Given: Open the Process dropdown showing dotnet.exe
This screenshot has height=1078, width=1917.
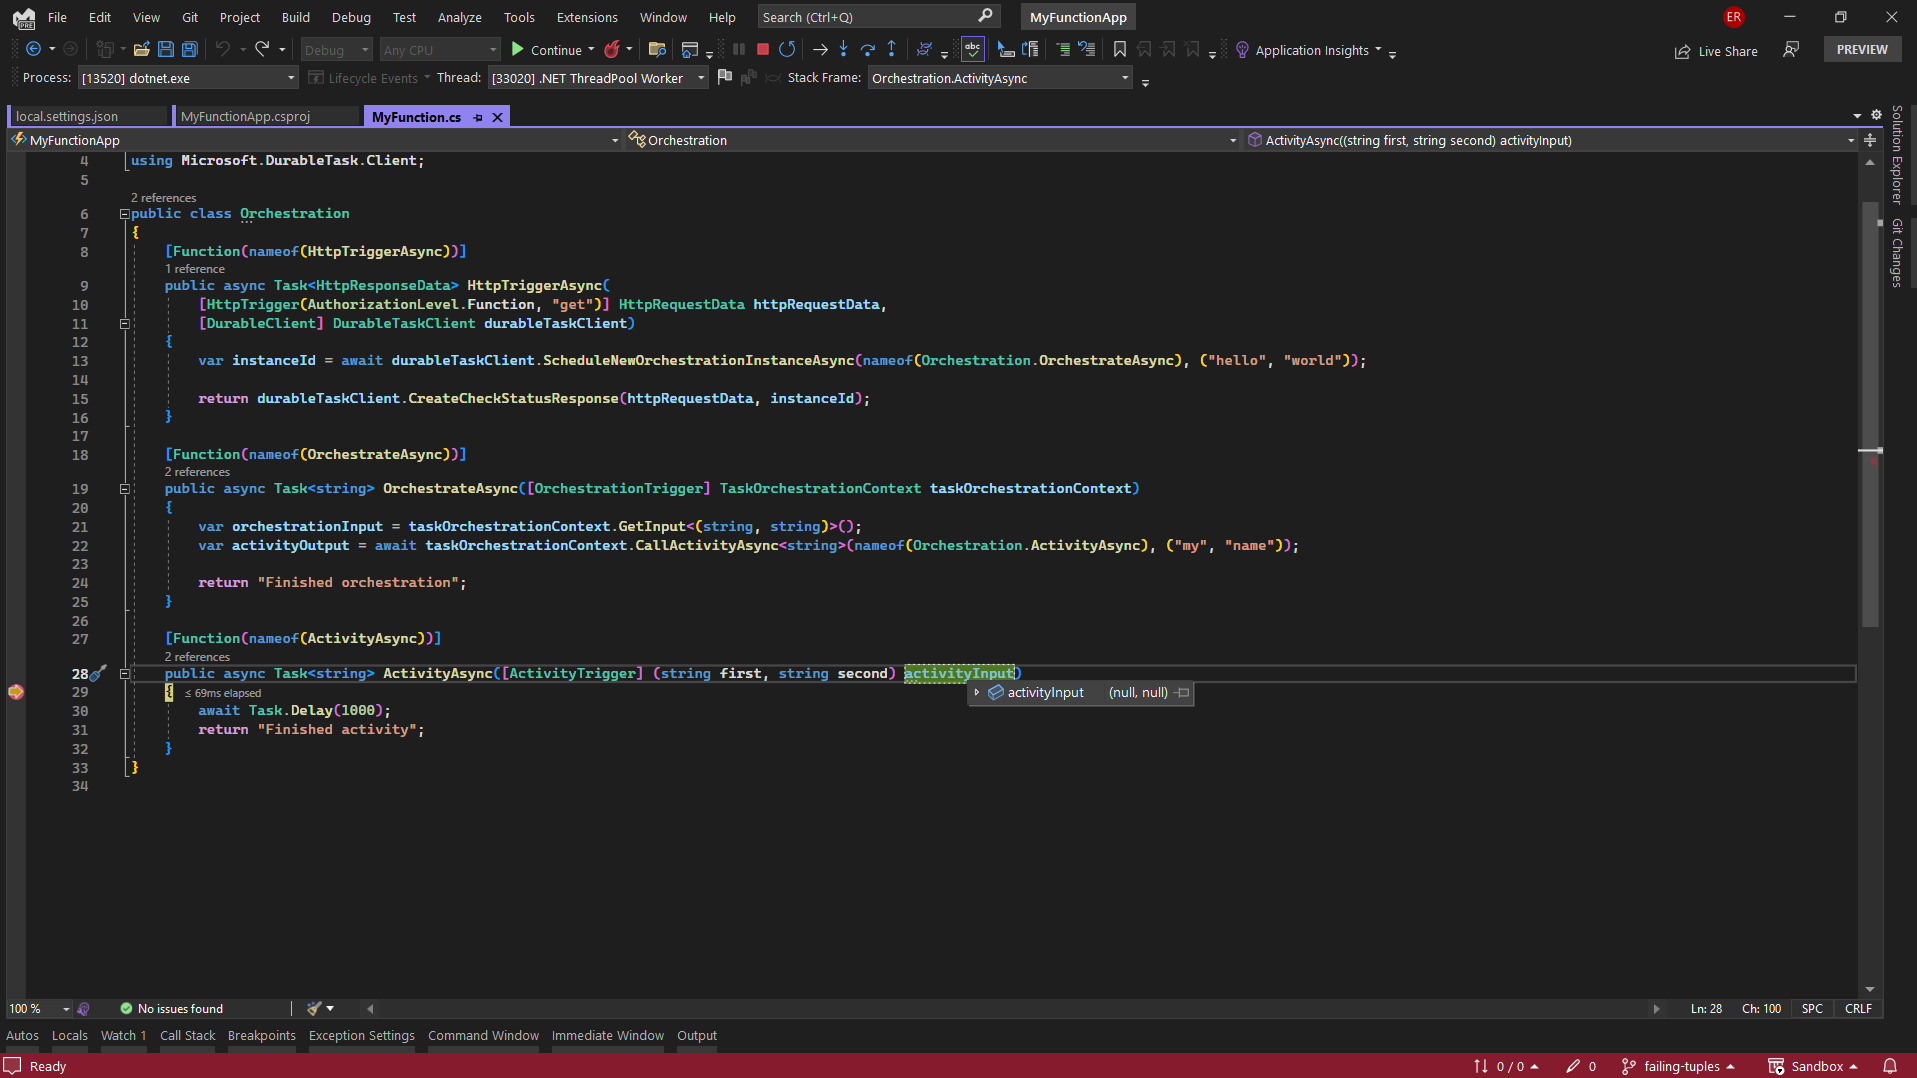Looking at the screenshot, I should coord(186,77).
